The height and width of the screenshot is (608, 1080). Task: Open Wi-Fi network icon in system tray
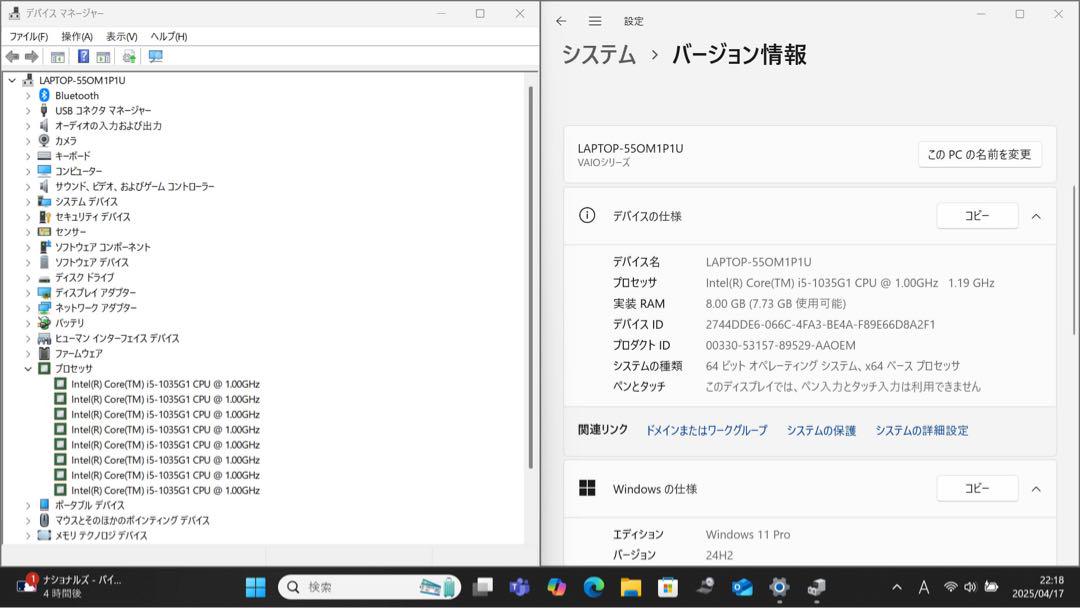(x=951, y=587)
